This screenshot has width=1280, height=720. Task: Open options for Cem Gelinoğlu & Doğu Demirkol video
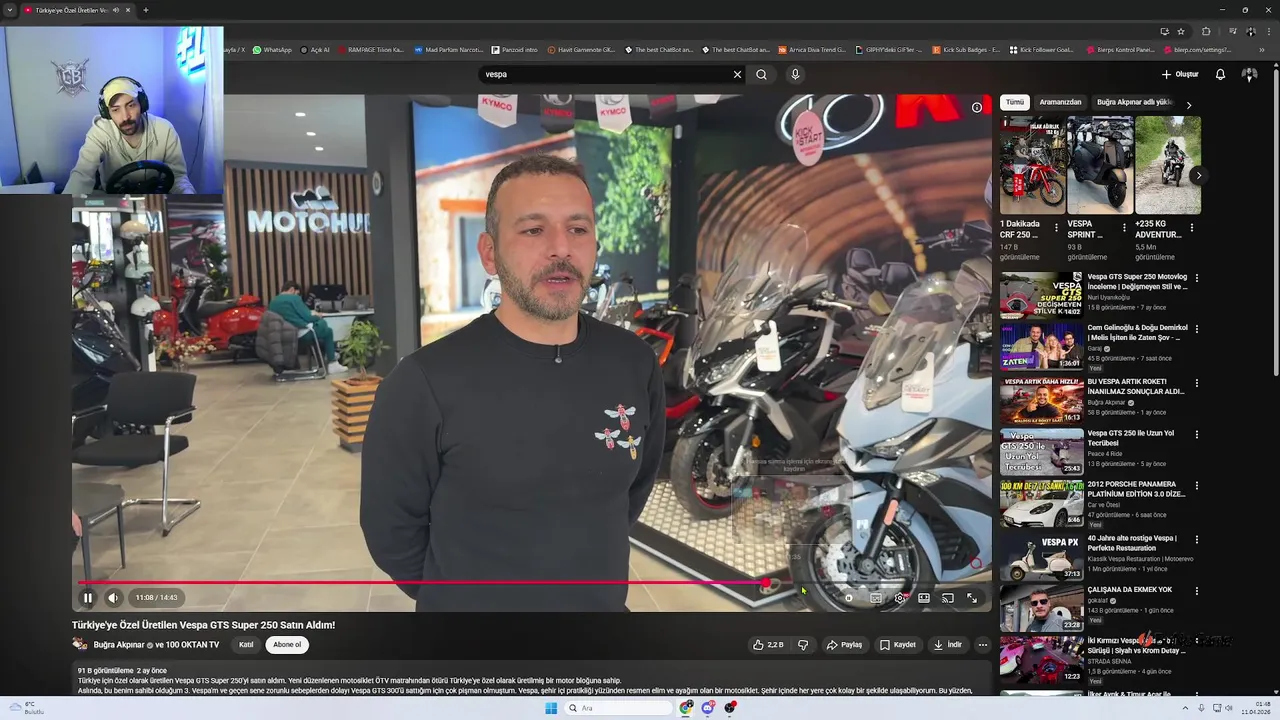pyautogui.click(x=1196, y=329)
